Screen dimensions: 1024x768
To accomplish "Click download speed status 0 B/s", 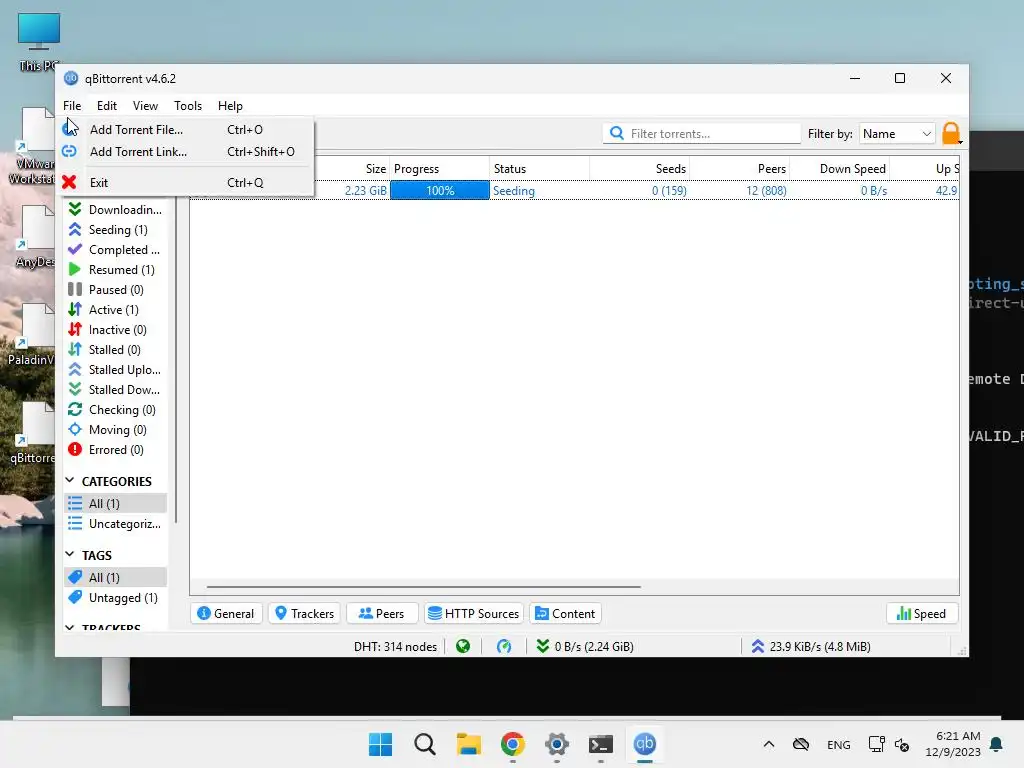I will (584, 647).
